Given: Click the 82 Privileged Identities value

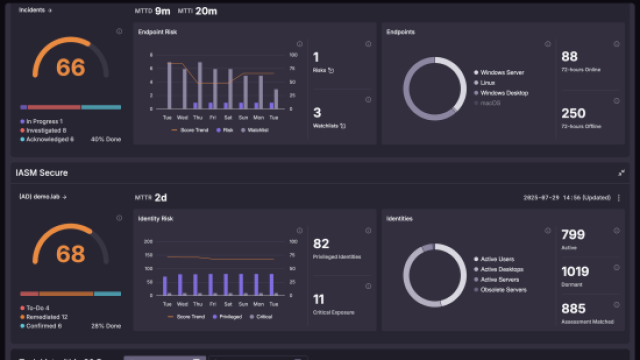Looking at the screenshot, I should (321, 244).
